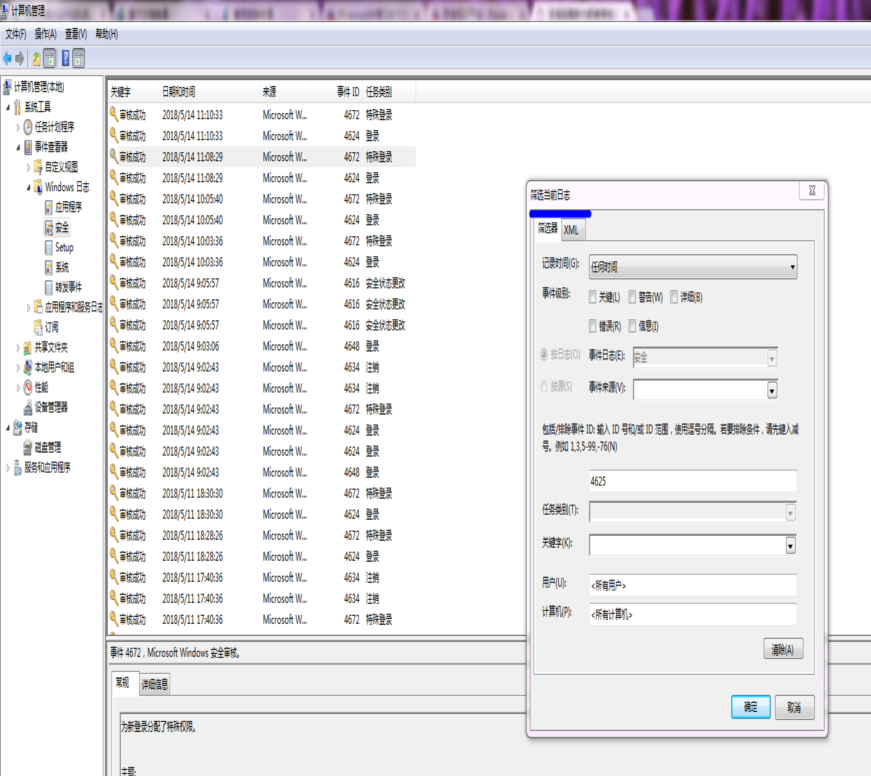Screen dimensions: 871x776
Task: Click the Up one level toolbar icon
Action: click(x=37, y=59)
